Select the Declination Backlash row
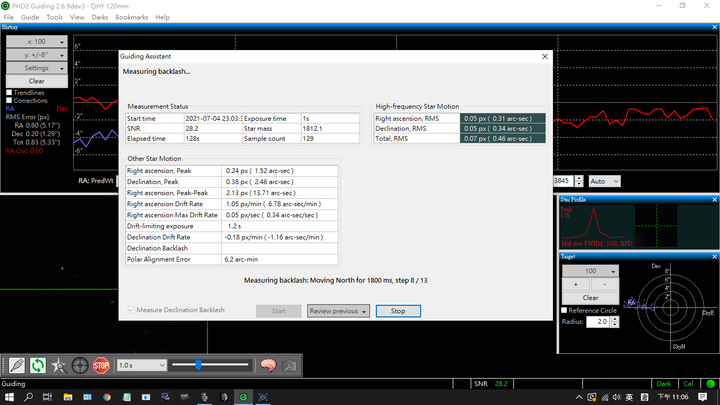The height and width of the screenshot is (405, 720). pyautogui.click(x=232, y=248)
